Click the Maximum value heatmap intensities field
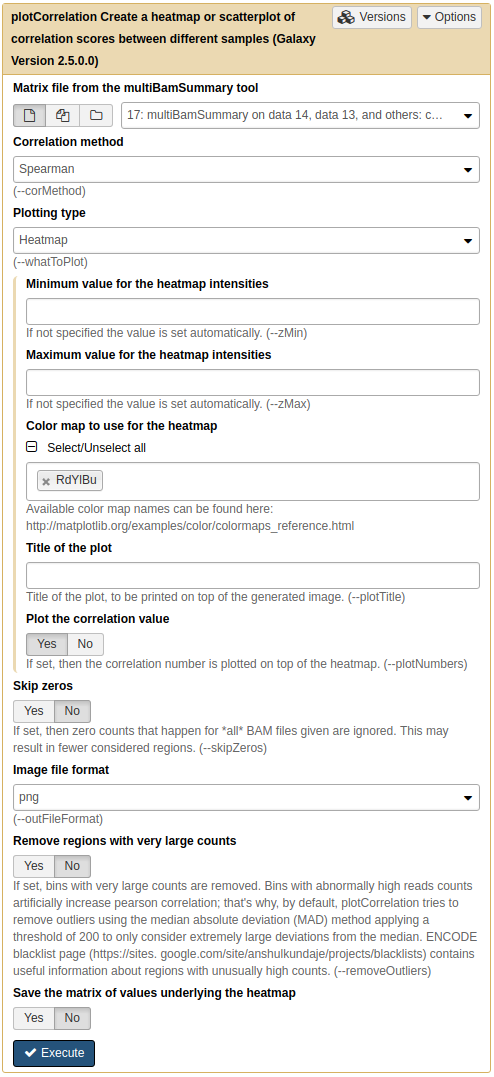The width and height of the screenshot is (494, 1077). (x=253, y=383)
